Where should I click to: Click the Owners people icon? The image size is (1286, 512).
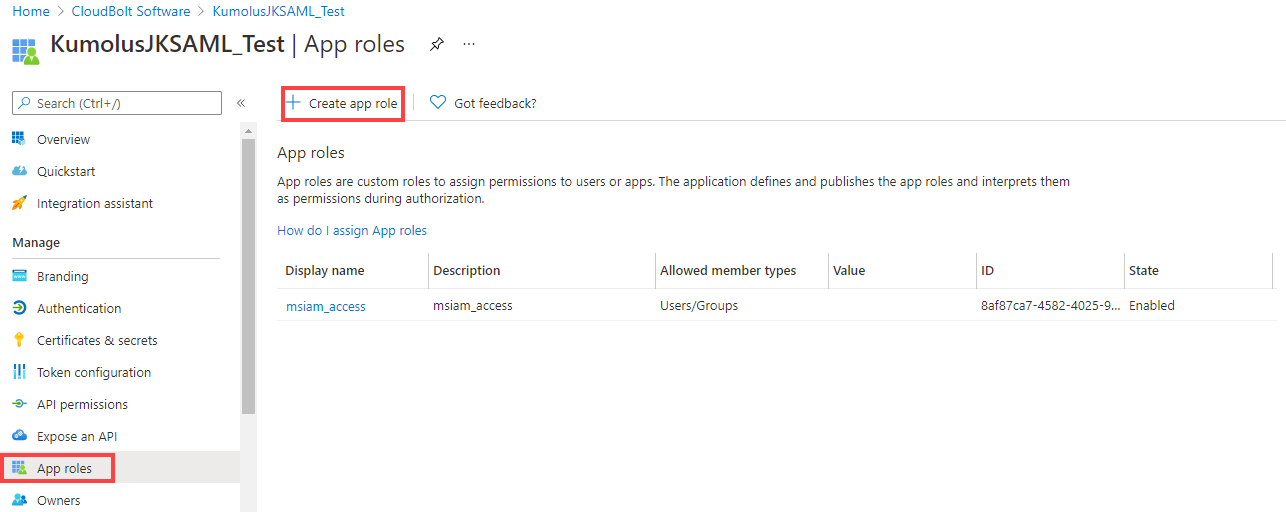[x=19, y=500]
